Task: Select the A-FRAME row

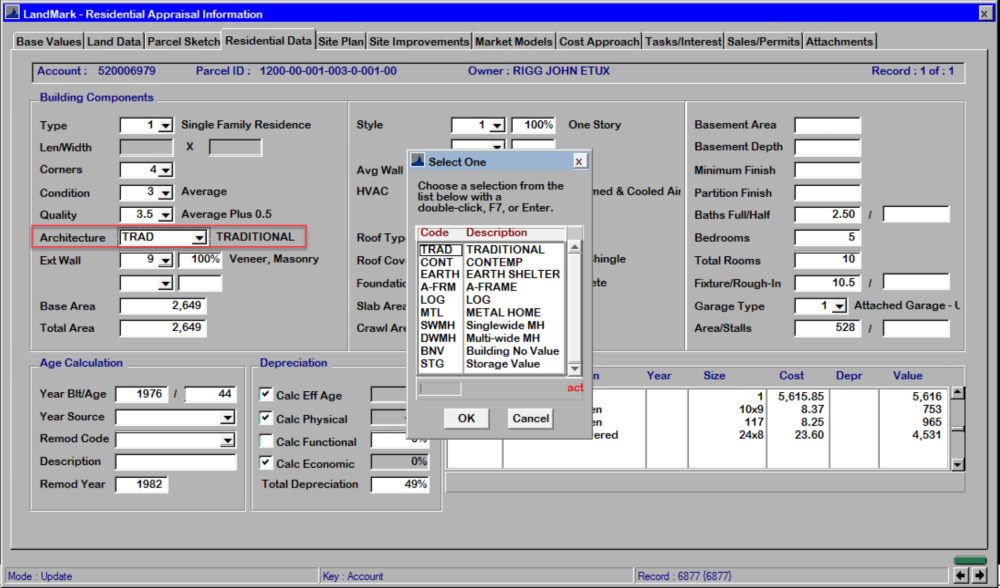Action: (x=491, y=287)
